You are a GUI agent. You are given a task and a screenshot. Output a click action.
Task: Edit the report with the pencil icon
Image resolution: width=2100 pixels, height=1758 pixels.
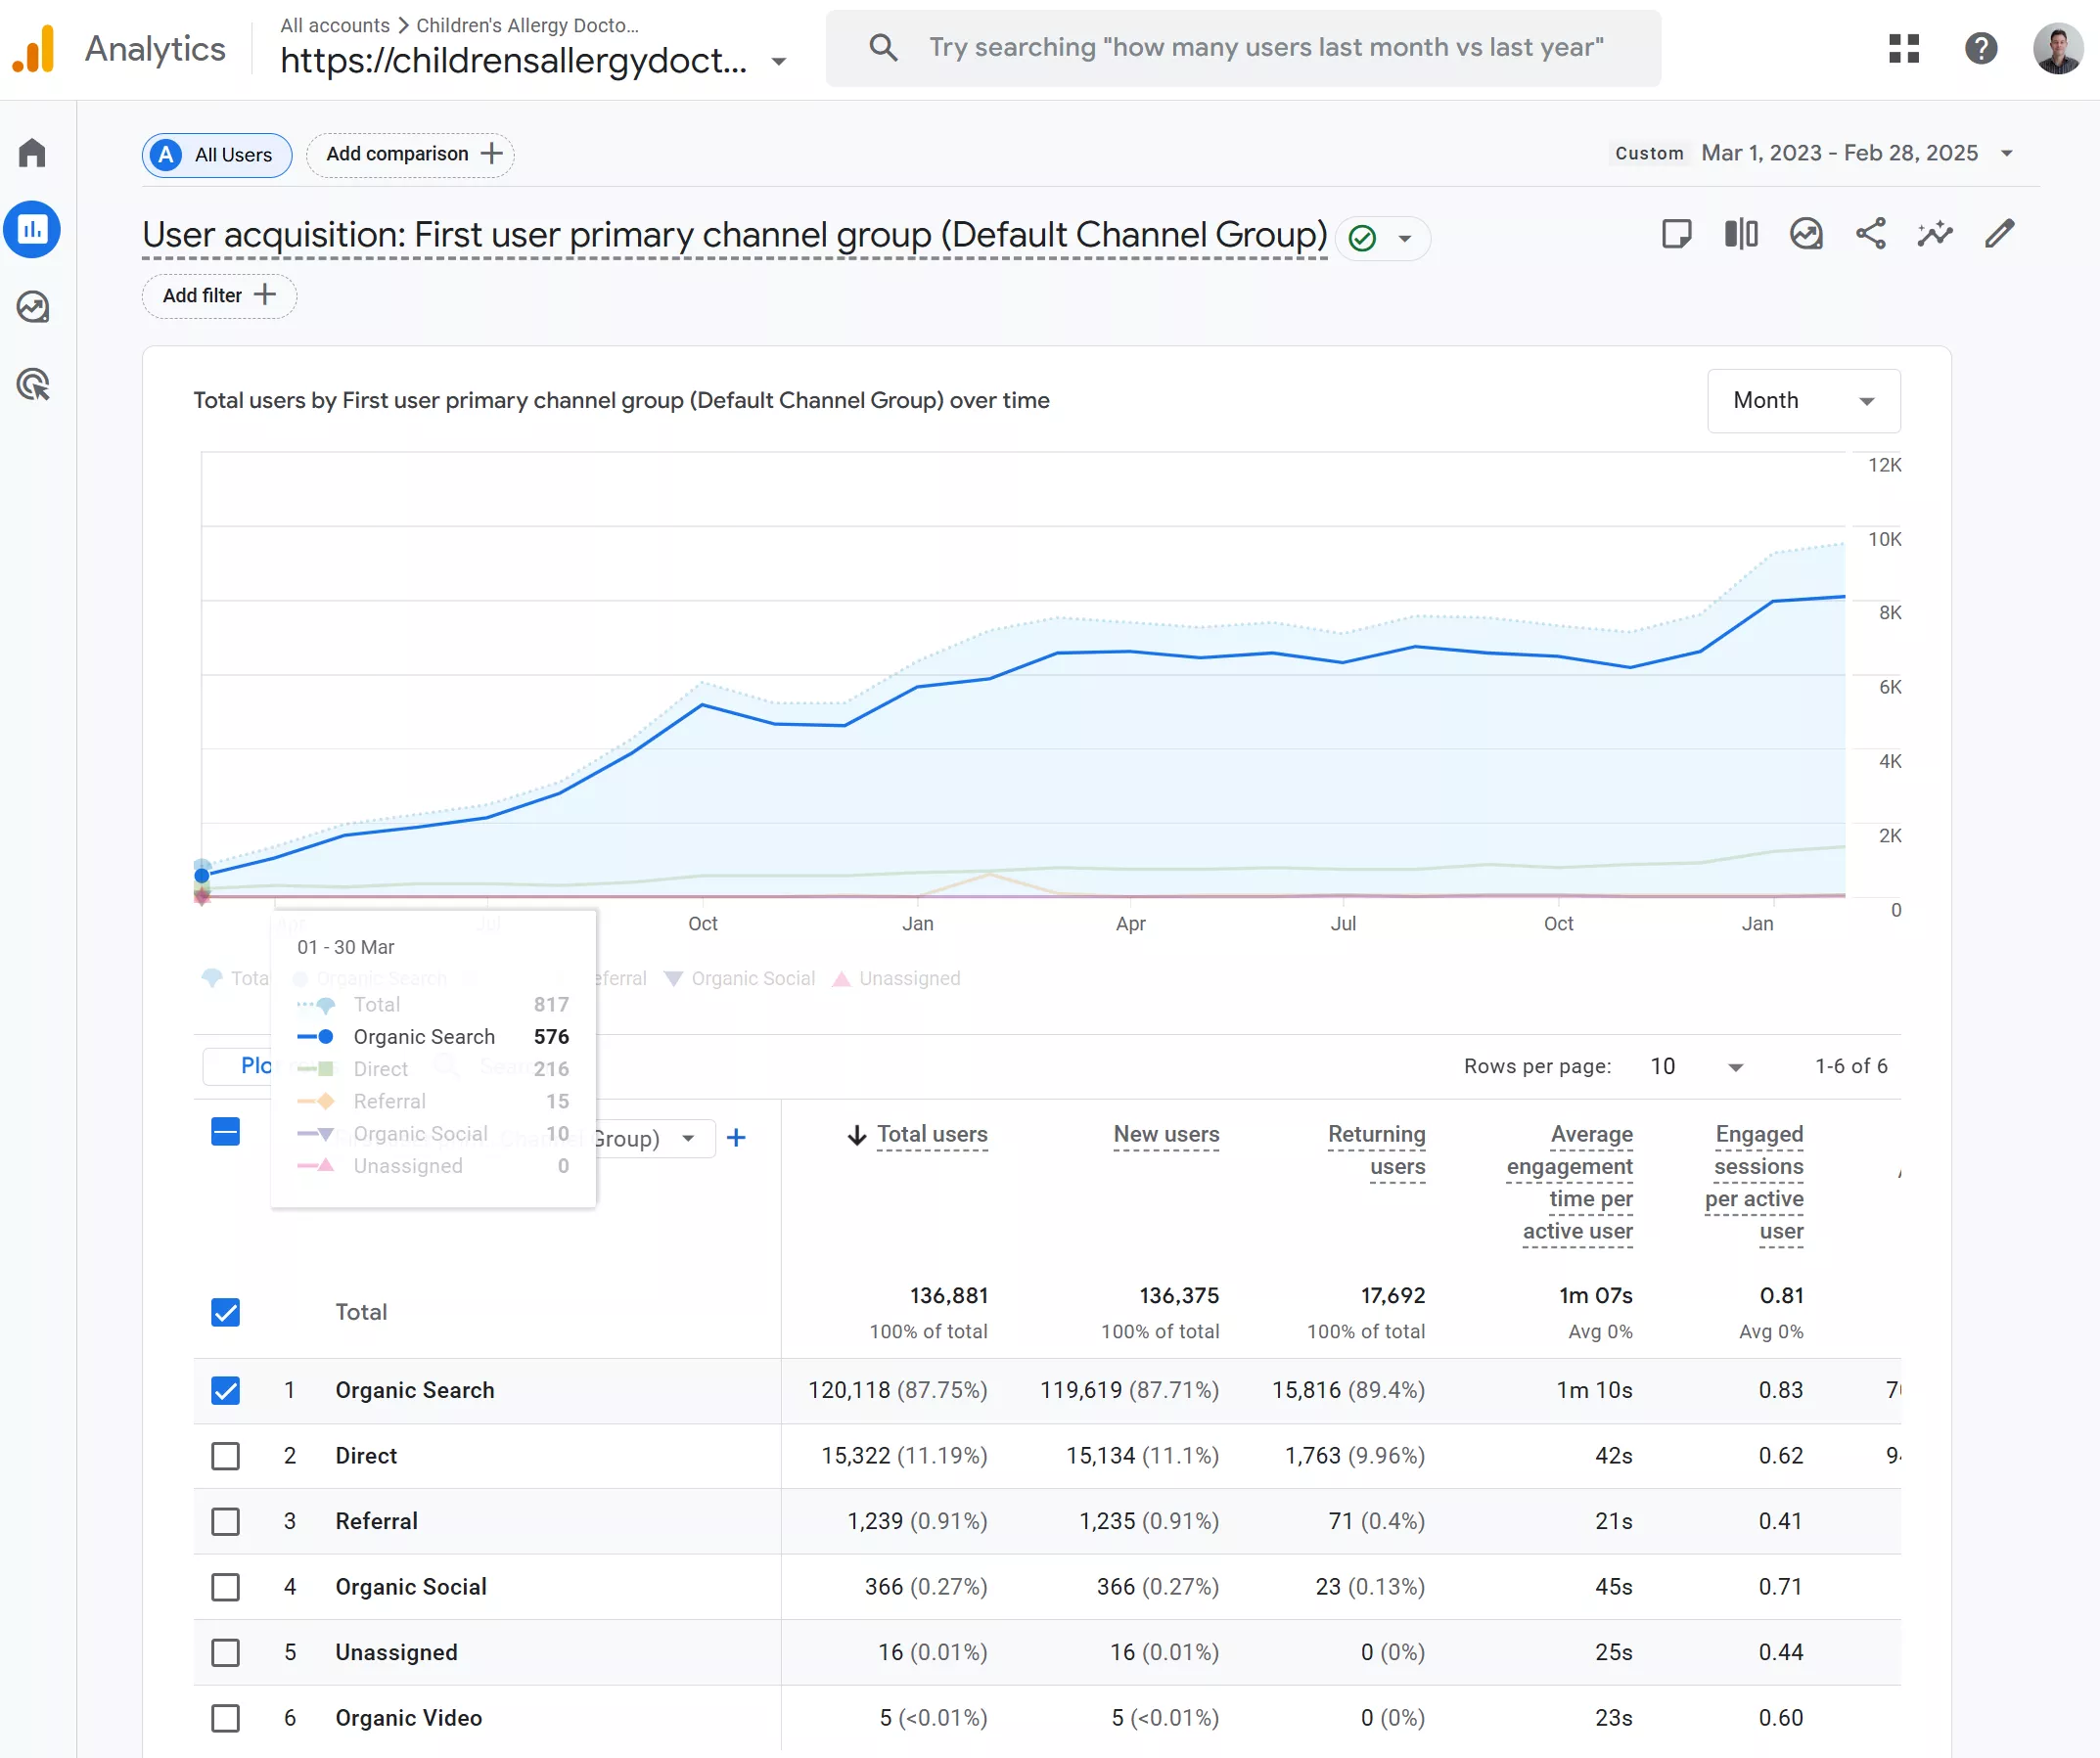click(2000, 234)
